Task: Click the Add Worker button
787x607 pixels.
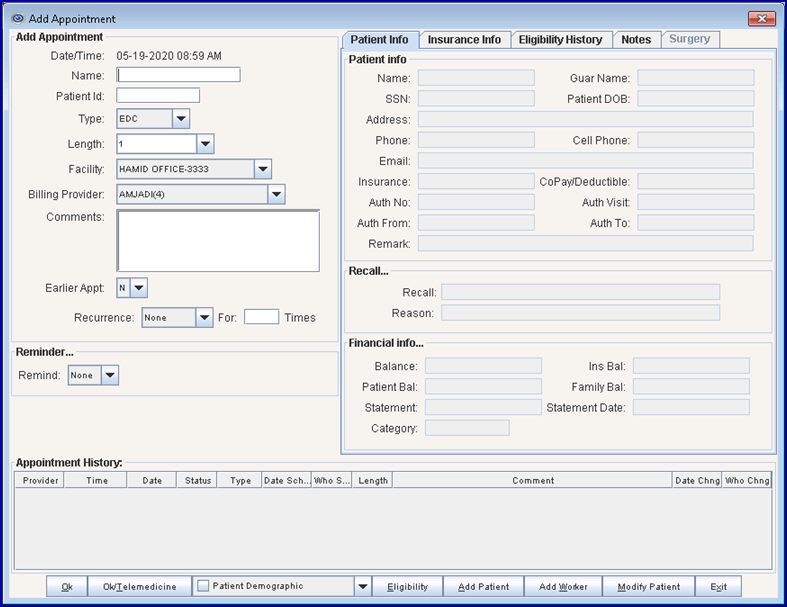Action: [563, 586]
